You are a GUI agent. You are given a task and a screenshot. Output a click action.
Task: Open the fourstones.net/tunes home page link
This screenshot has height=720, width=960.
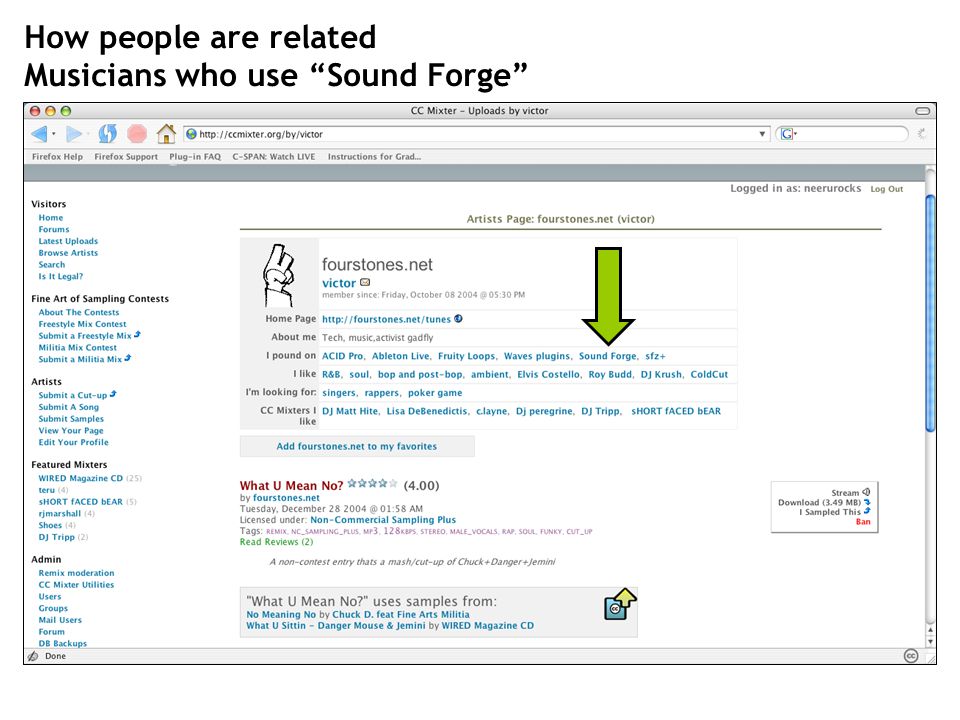pos(386,319)
